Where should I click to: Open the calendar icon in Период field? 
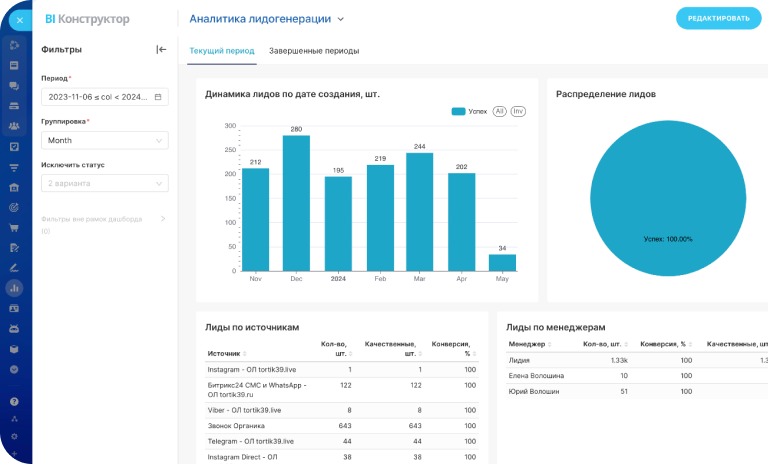coord(158,97)
